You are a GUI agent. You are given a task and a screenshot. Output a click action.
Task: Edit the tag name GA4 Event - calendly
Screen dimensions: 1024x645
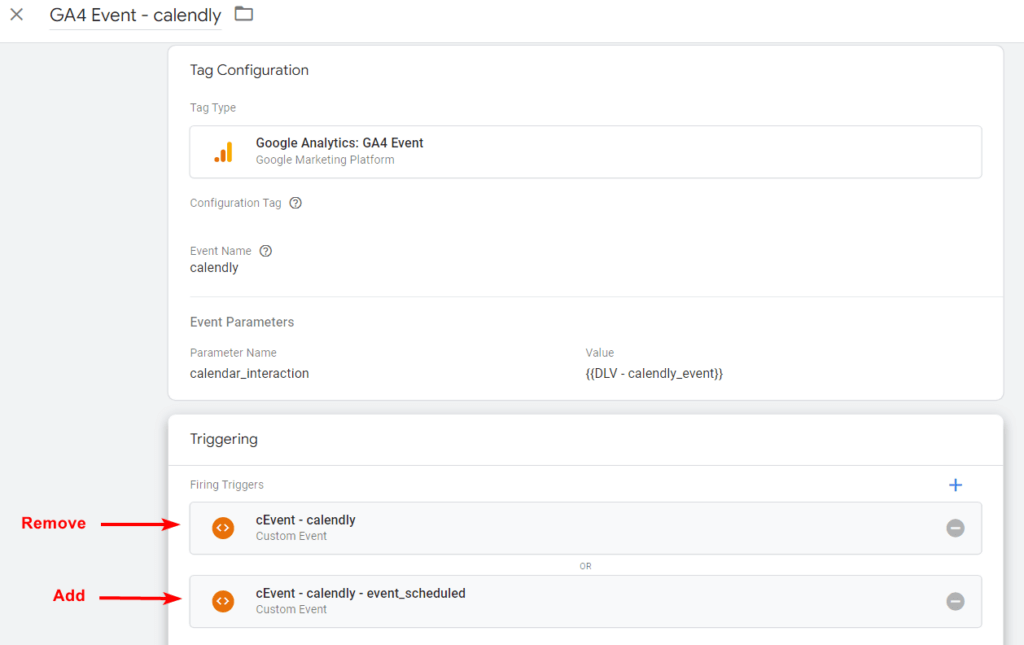[x=135, y=15]
